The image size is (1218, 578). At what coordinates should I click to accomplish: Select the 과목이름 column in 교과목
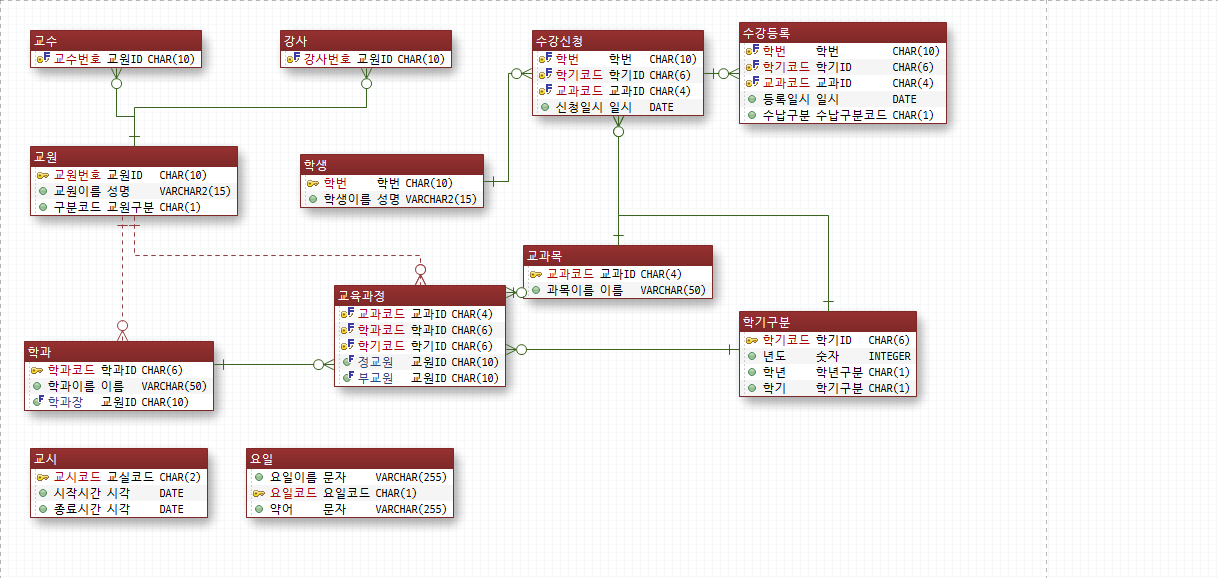pos(618,290)
